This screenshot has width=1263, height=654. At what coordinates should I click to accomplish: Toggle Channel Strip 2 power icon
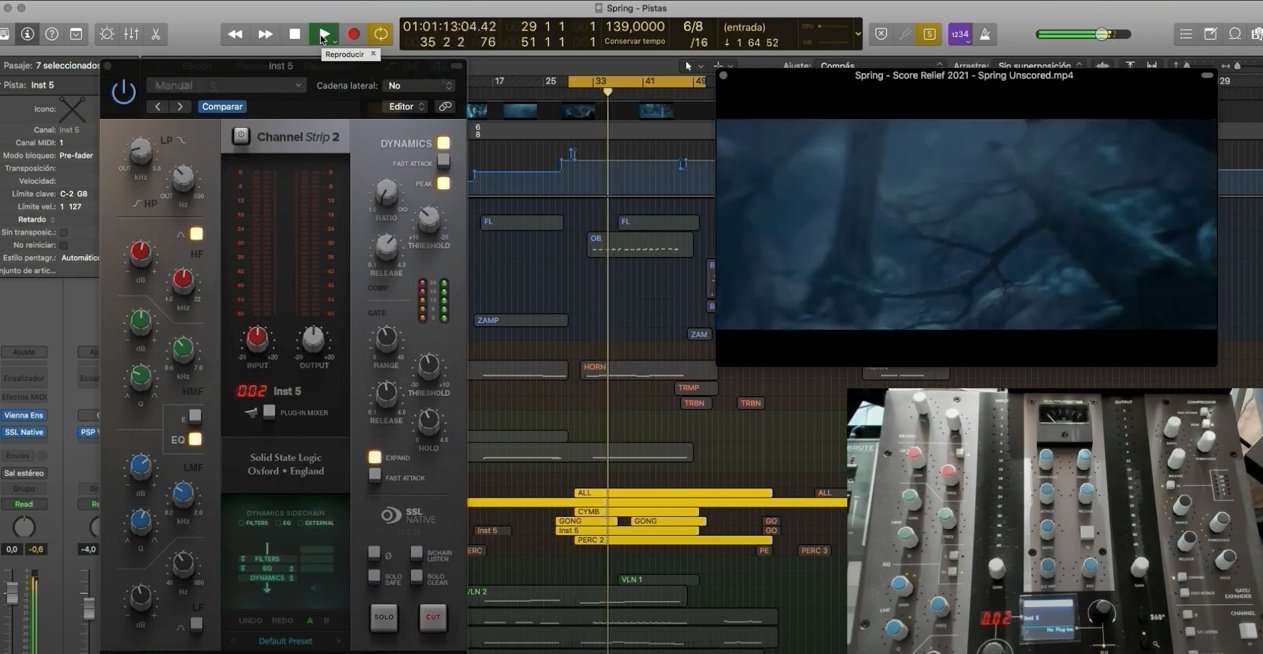pos(240,137)
